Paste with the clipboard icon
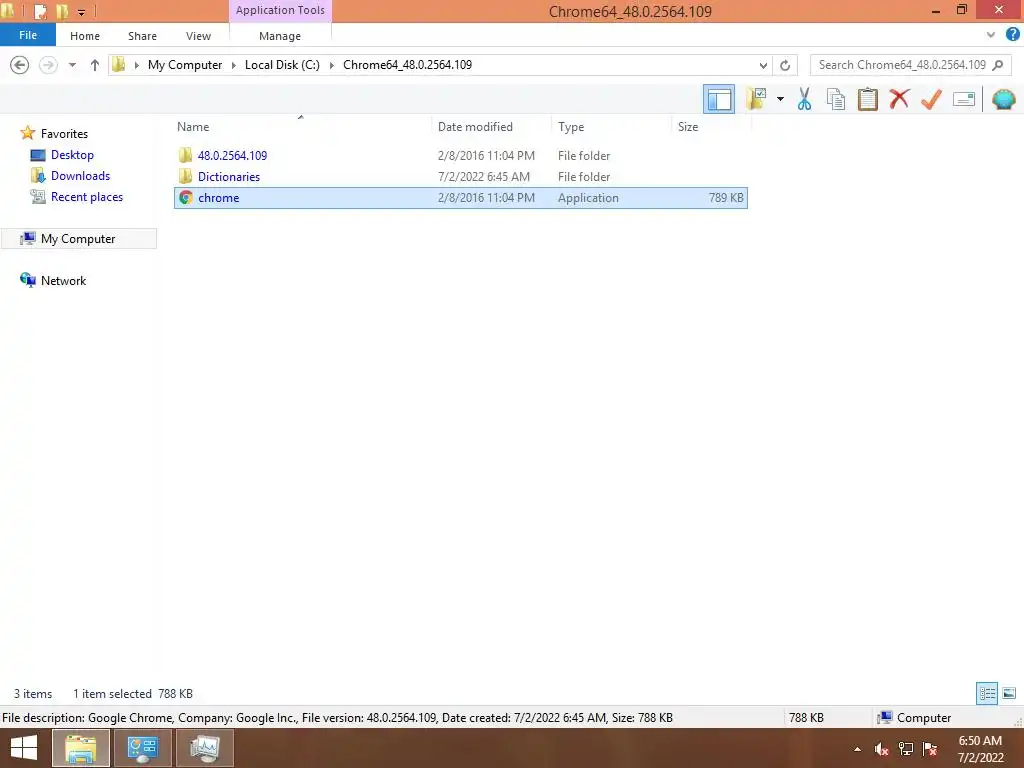 (867, 99)
